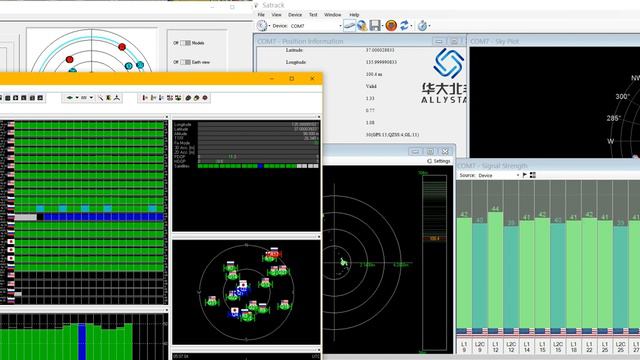Select the Latitude value 37.000028833
The height and width of the screenshot is (360, 640).
tap(380, 50)
